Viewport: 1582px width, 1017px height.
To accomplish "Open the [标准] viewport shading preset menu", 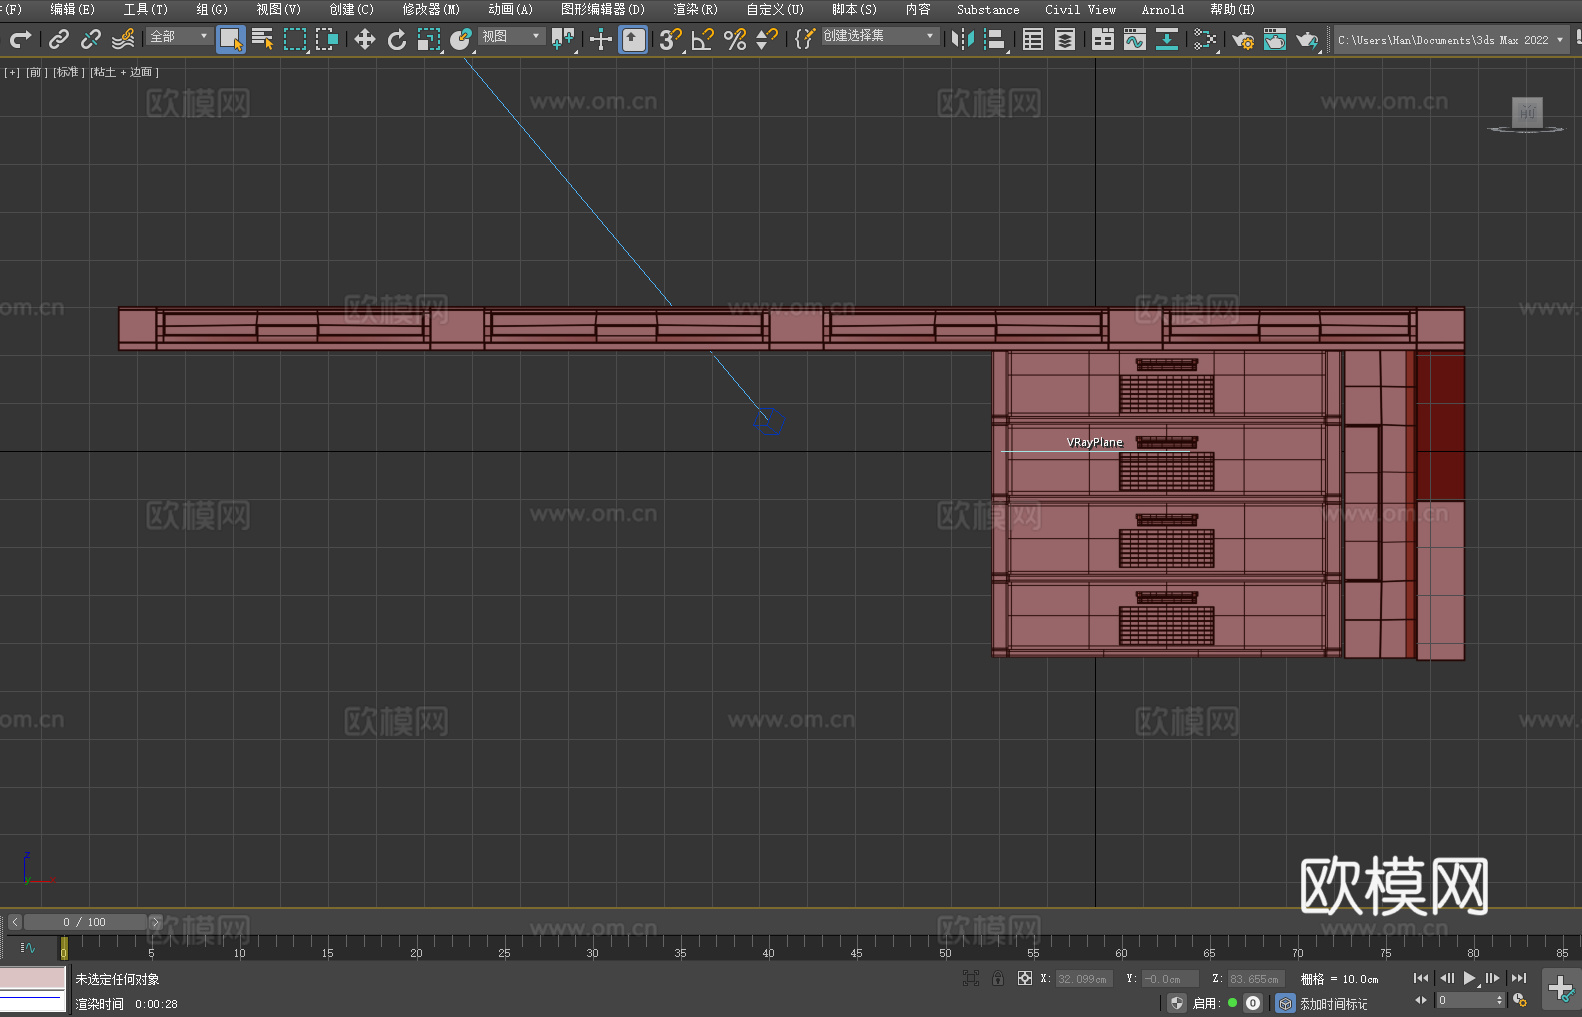I will (x=68, y=72).
